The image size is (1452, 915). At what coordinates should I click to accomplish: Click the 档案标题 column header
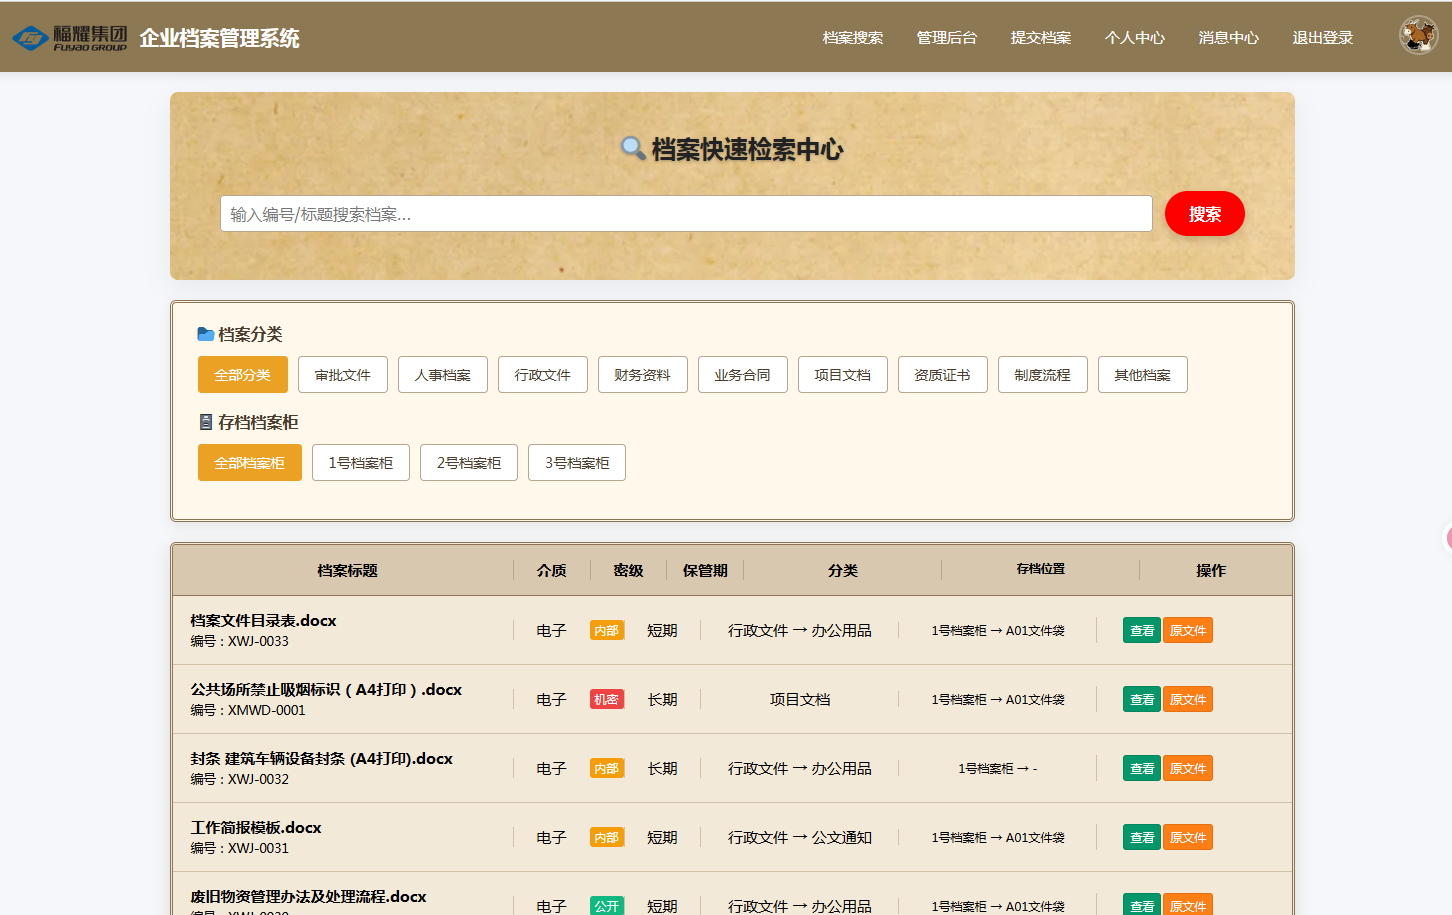[x=347, y=571]
